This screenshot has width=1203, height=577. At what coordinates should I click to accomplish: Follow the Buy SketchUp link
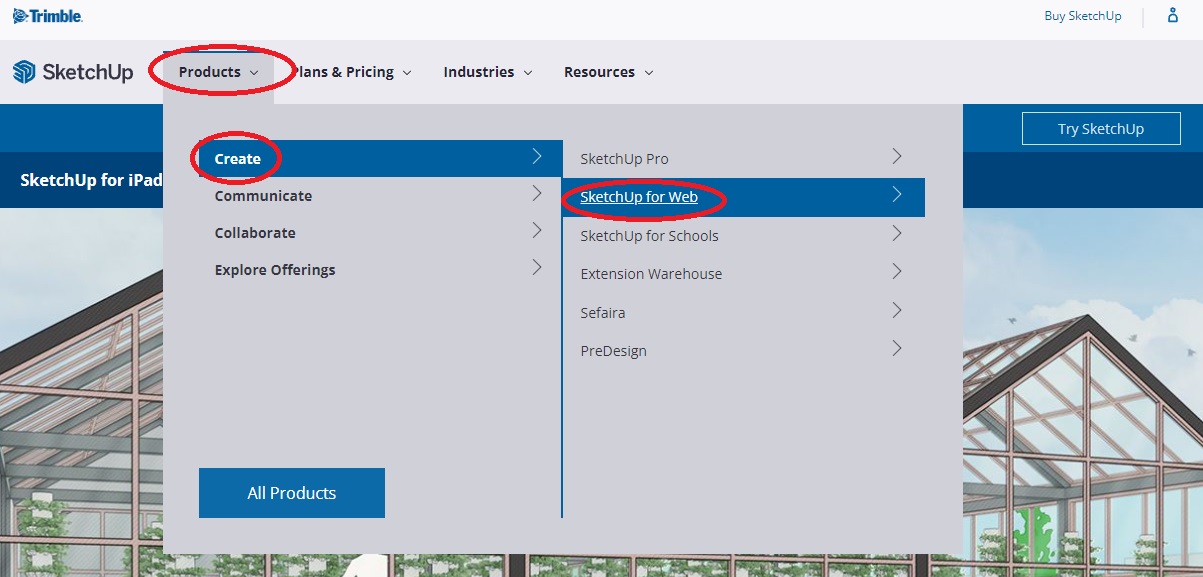coord(1083,16)
